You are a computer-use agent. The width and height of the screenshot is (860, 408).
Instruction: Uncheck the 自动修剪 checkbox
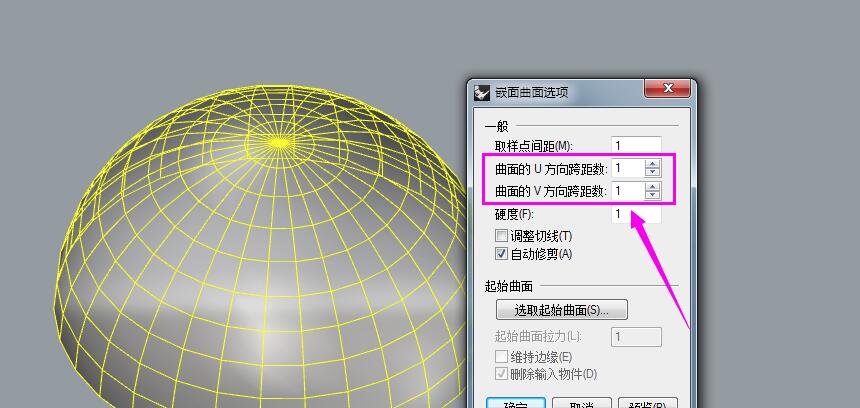click(501, 254)
